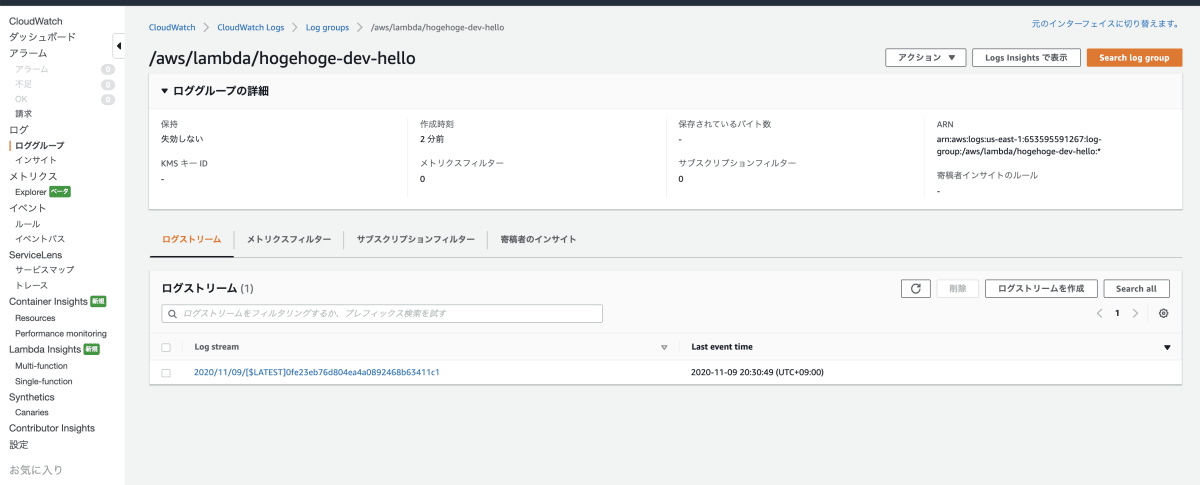Open インサイト under ログ in sidebar

coord(36,160)
